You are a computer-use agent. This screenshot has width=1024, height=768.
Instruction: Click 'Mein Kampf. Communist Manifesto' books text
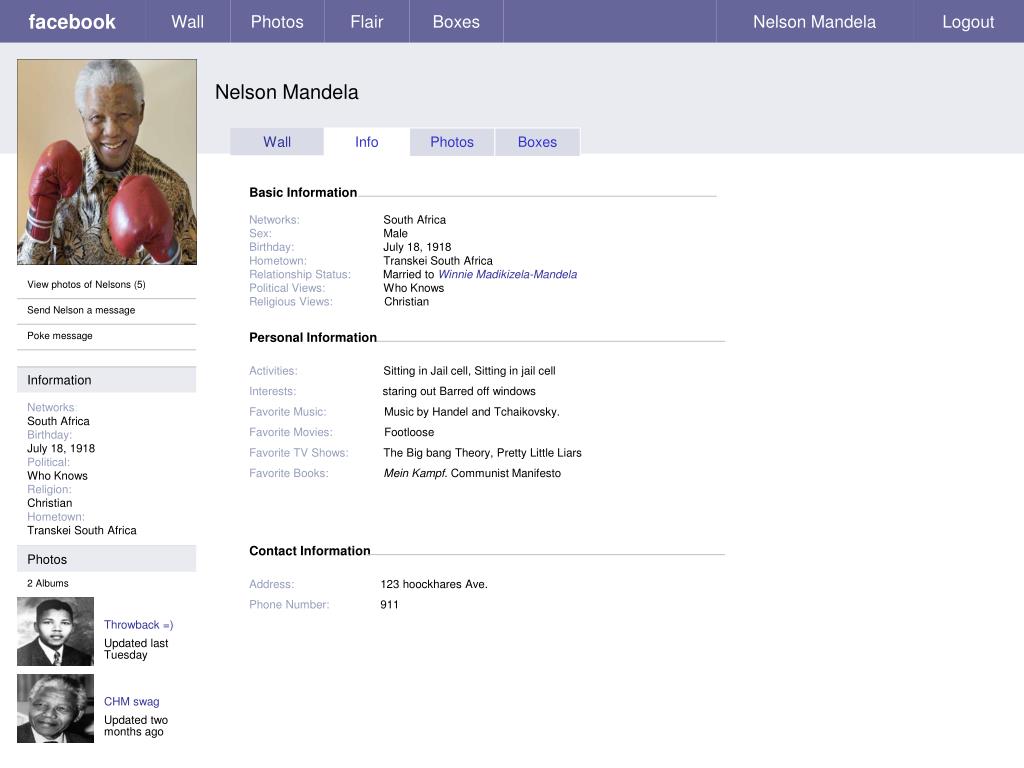point(472,473)
